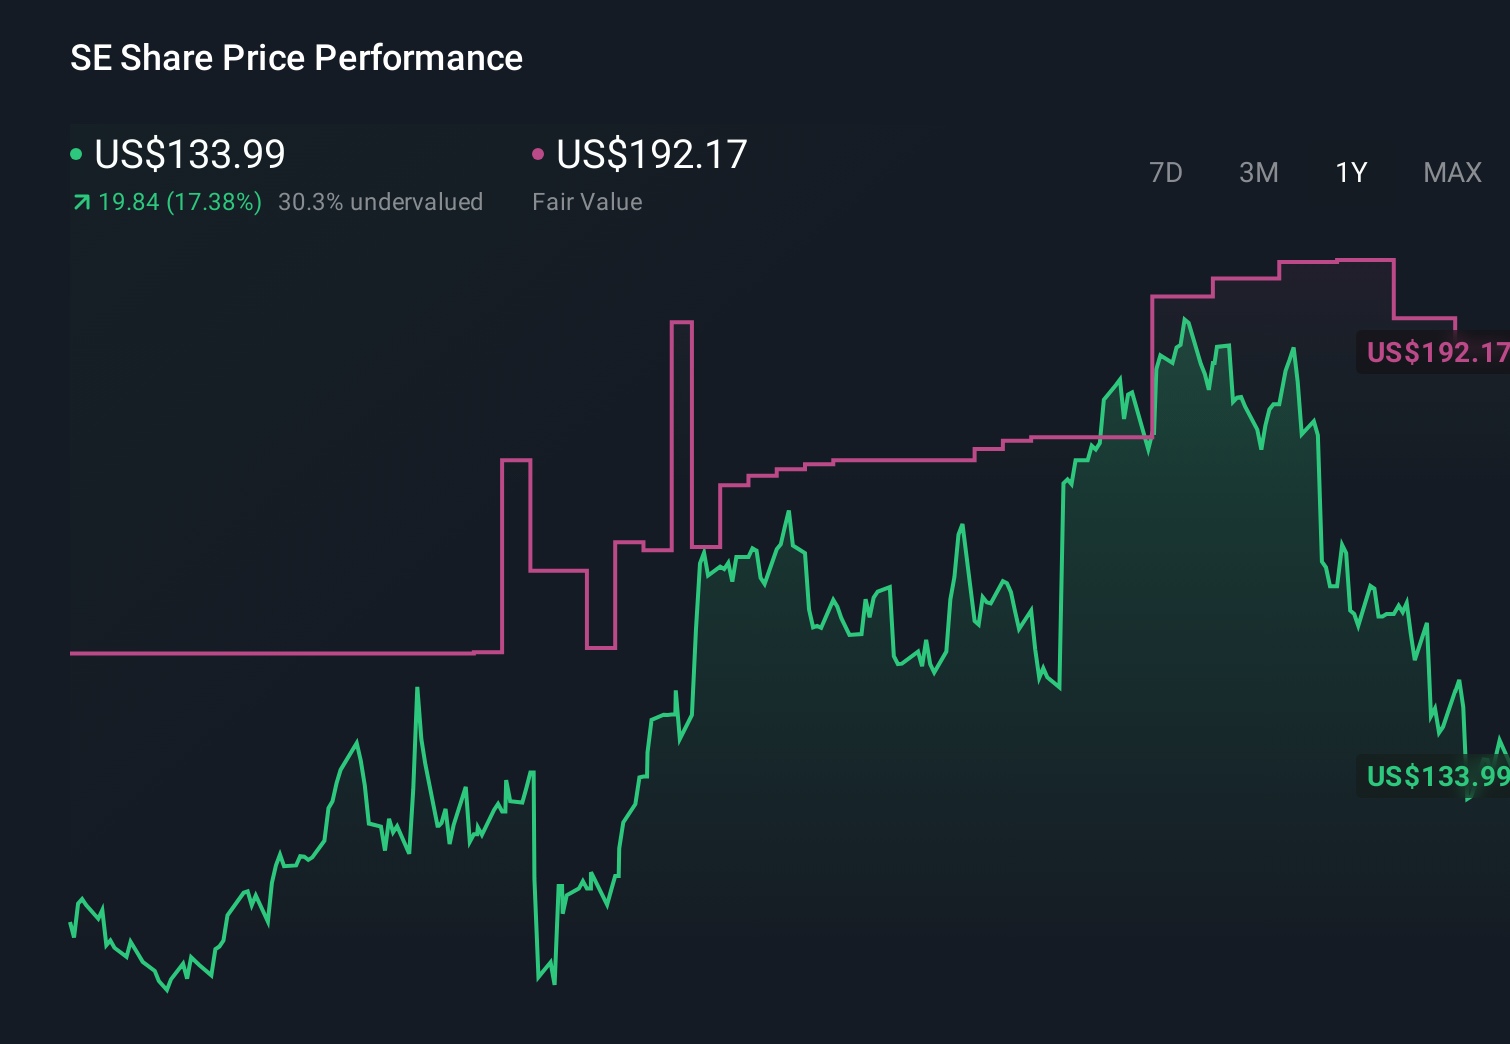
Task: Toggle the Fair Value series via pink dot
Action: (539, 153)
